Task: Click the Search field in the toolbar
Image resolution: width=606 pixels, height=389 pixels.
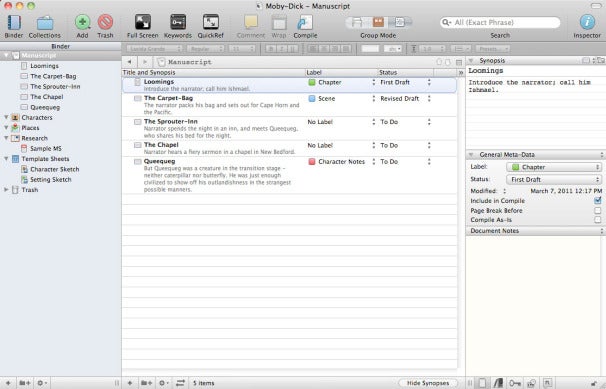Action: [500, 22]
